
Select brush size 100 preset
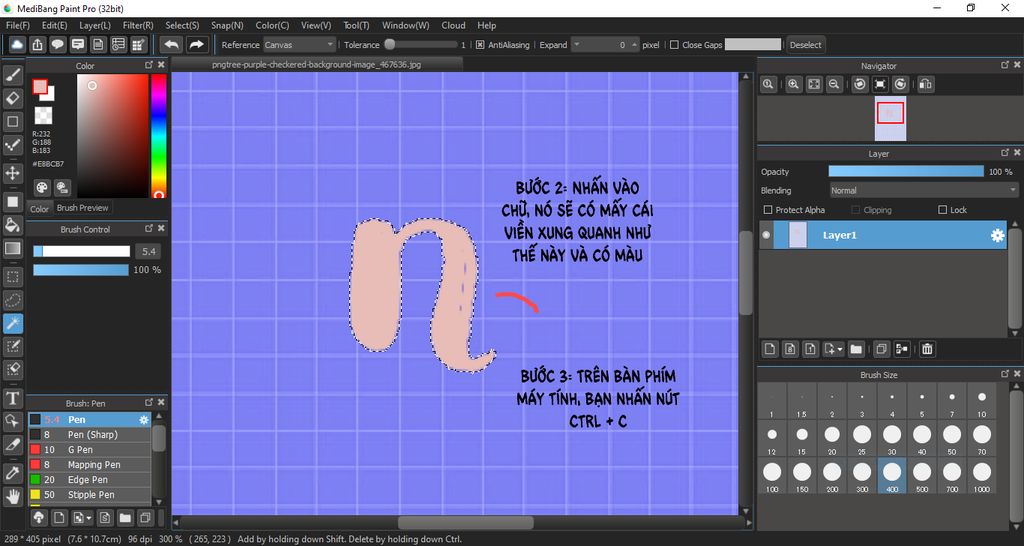point(772,475)
